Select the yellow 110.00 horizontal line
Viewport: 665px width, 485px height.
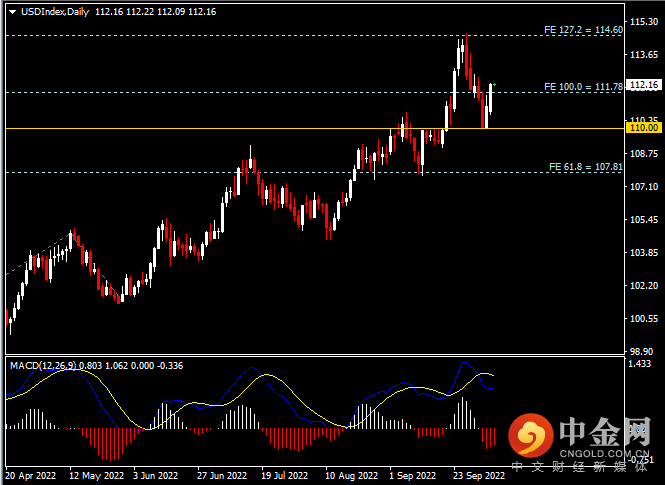[x=315, y=128]
